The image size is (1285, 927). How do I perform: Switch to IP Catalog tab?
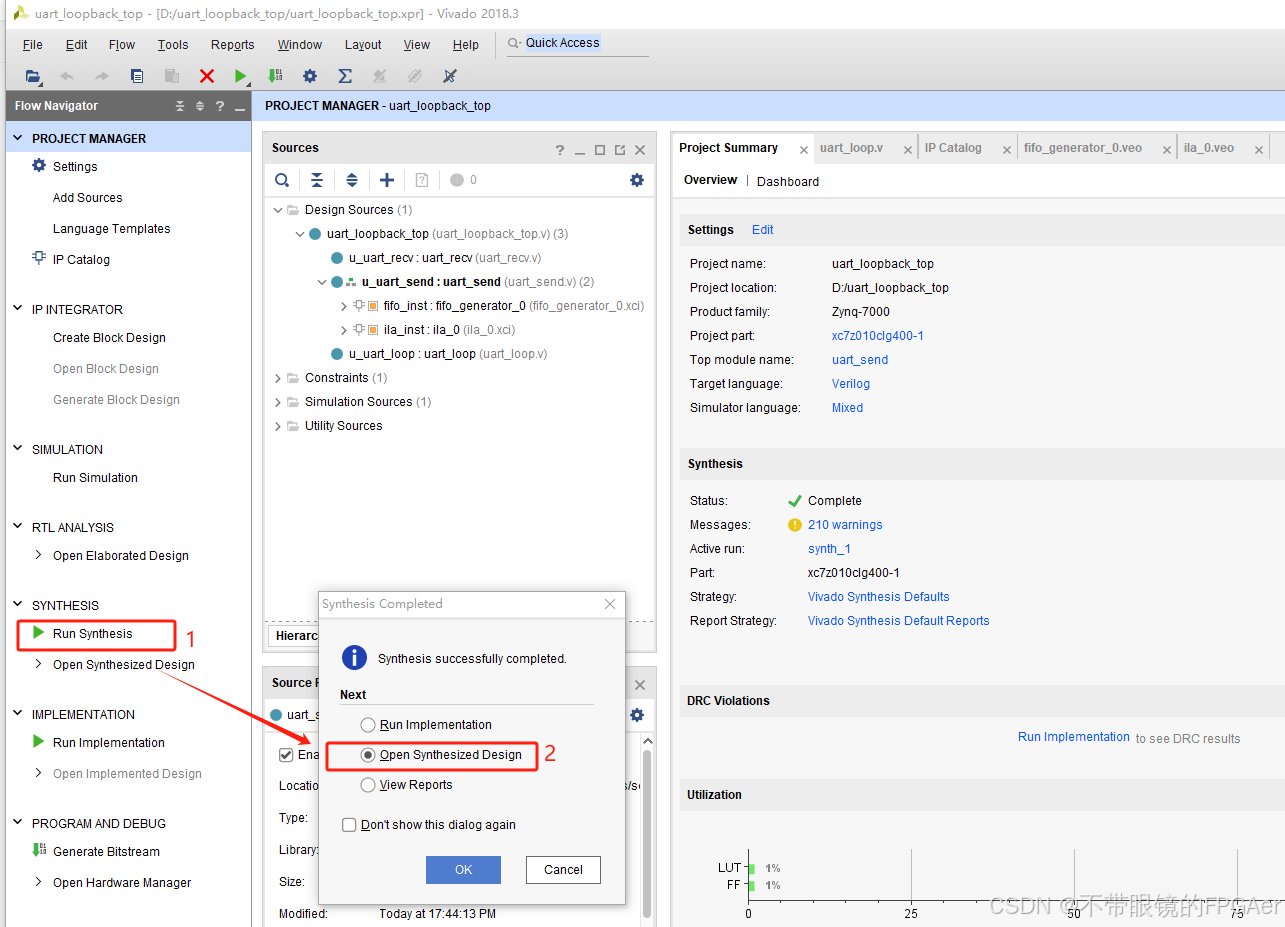953,148
